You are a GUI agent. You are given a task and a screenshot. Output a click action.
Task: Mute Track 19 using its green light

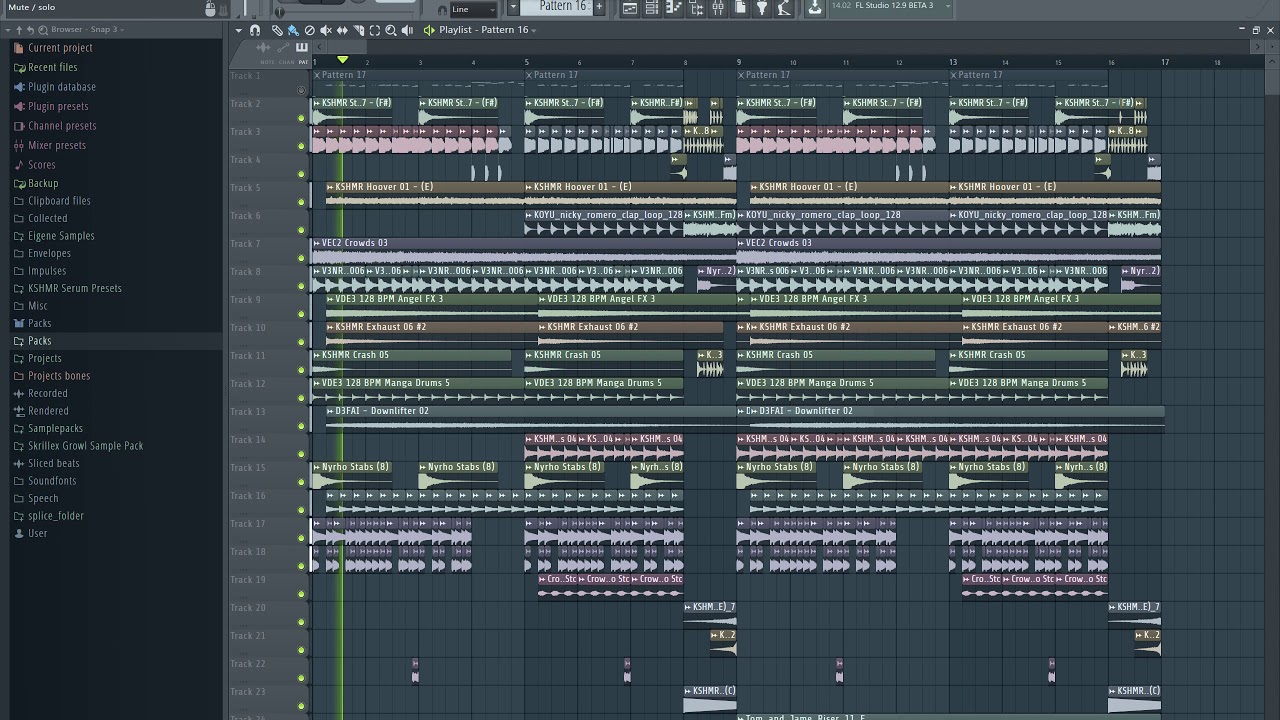click(x=301, y=594)
